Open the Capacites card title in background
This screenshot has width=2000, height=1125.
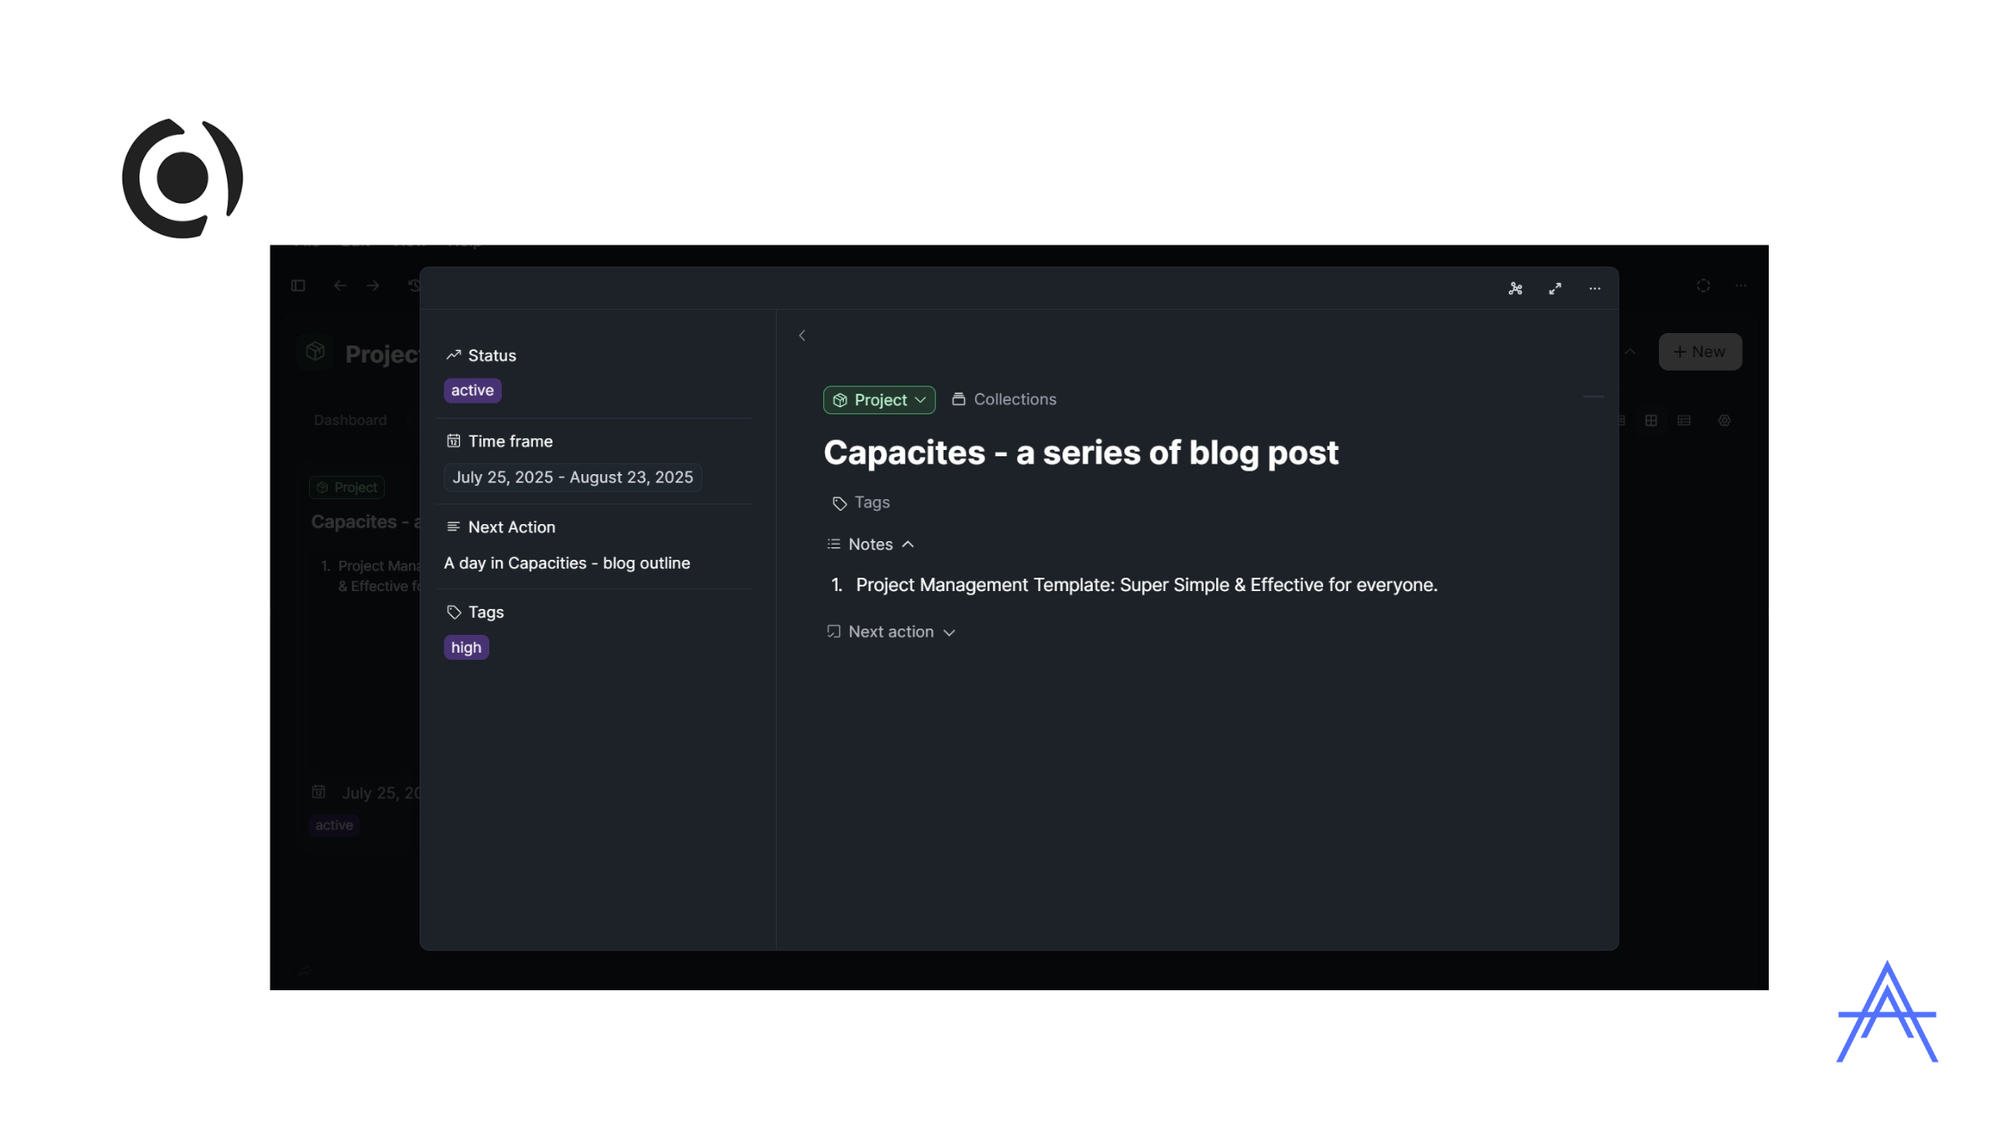(x=365, y=522)
